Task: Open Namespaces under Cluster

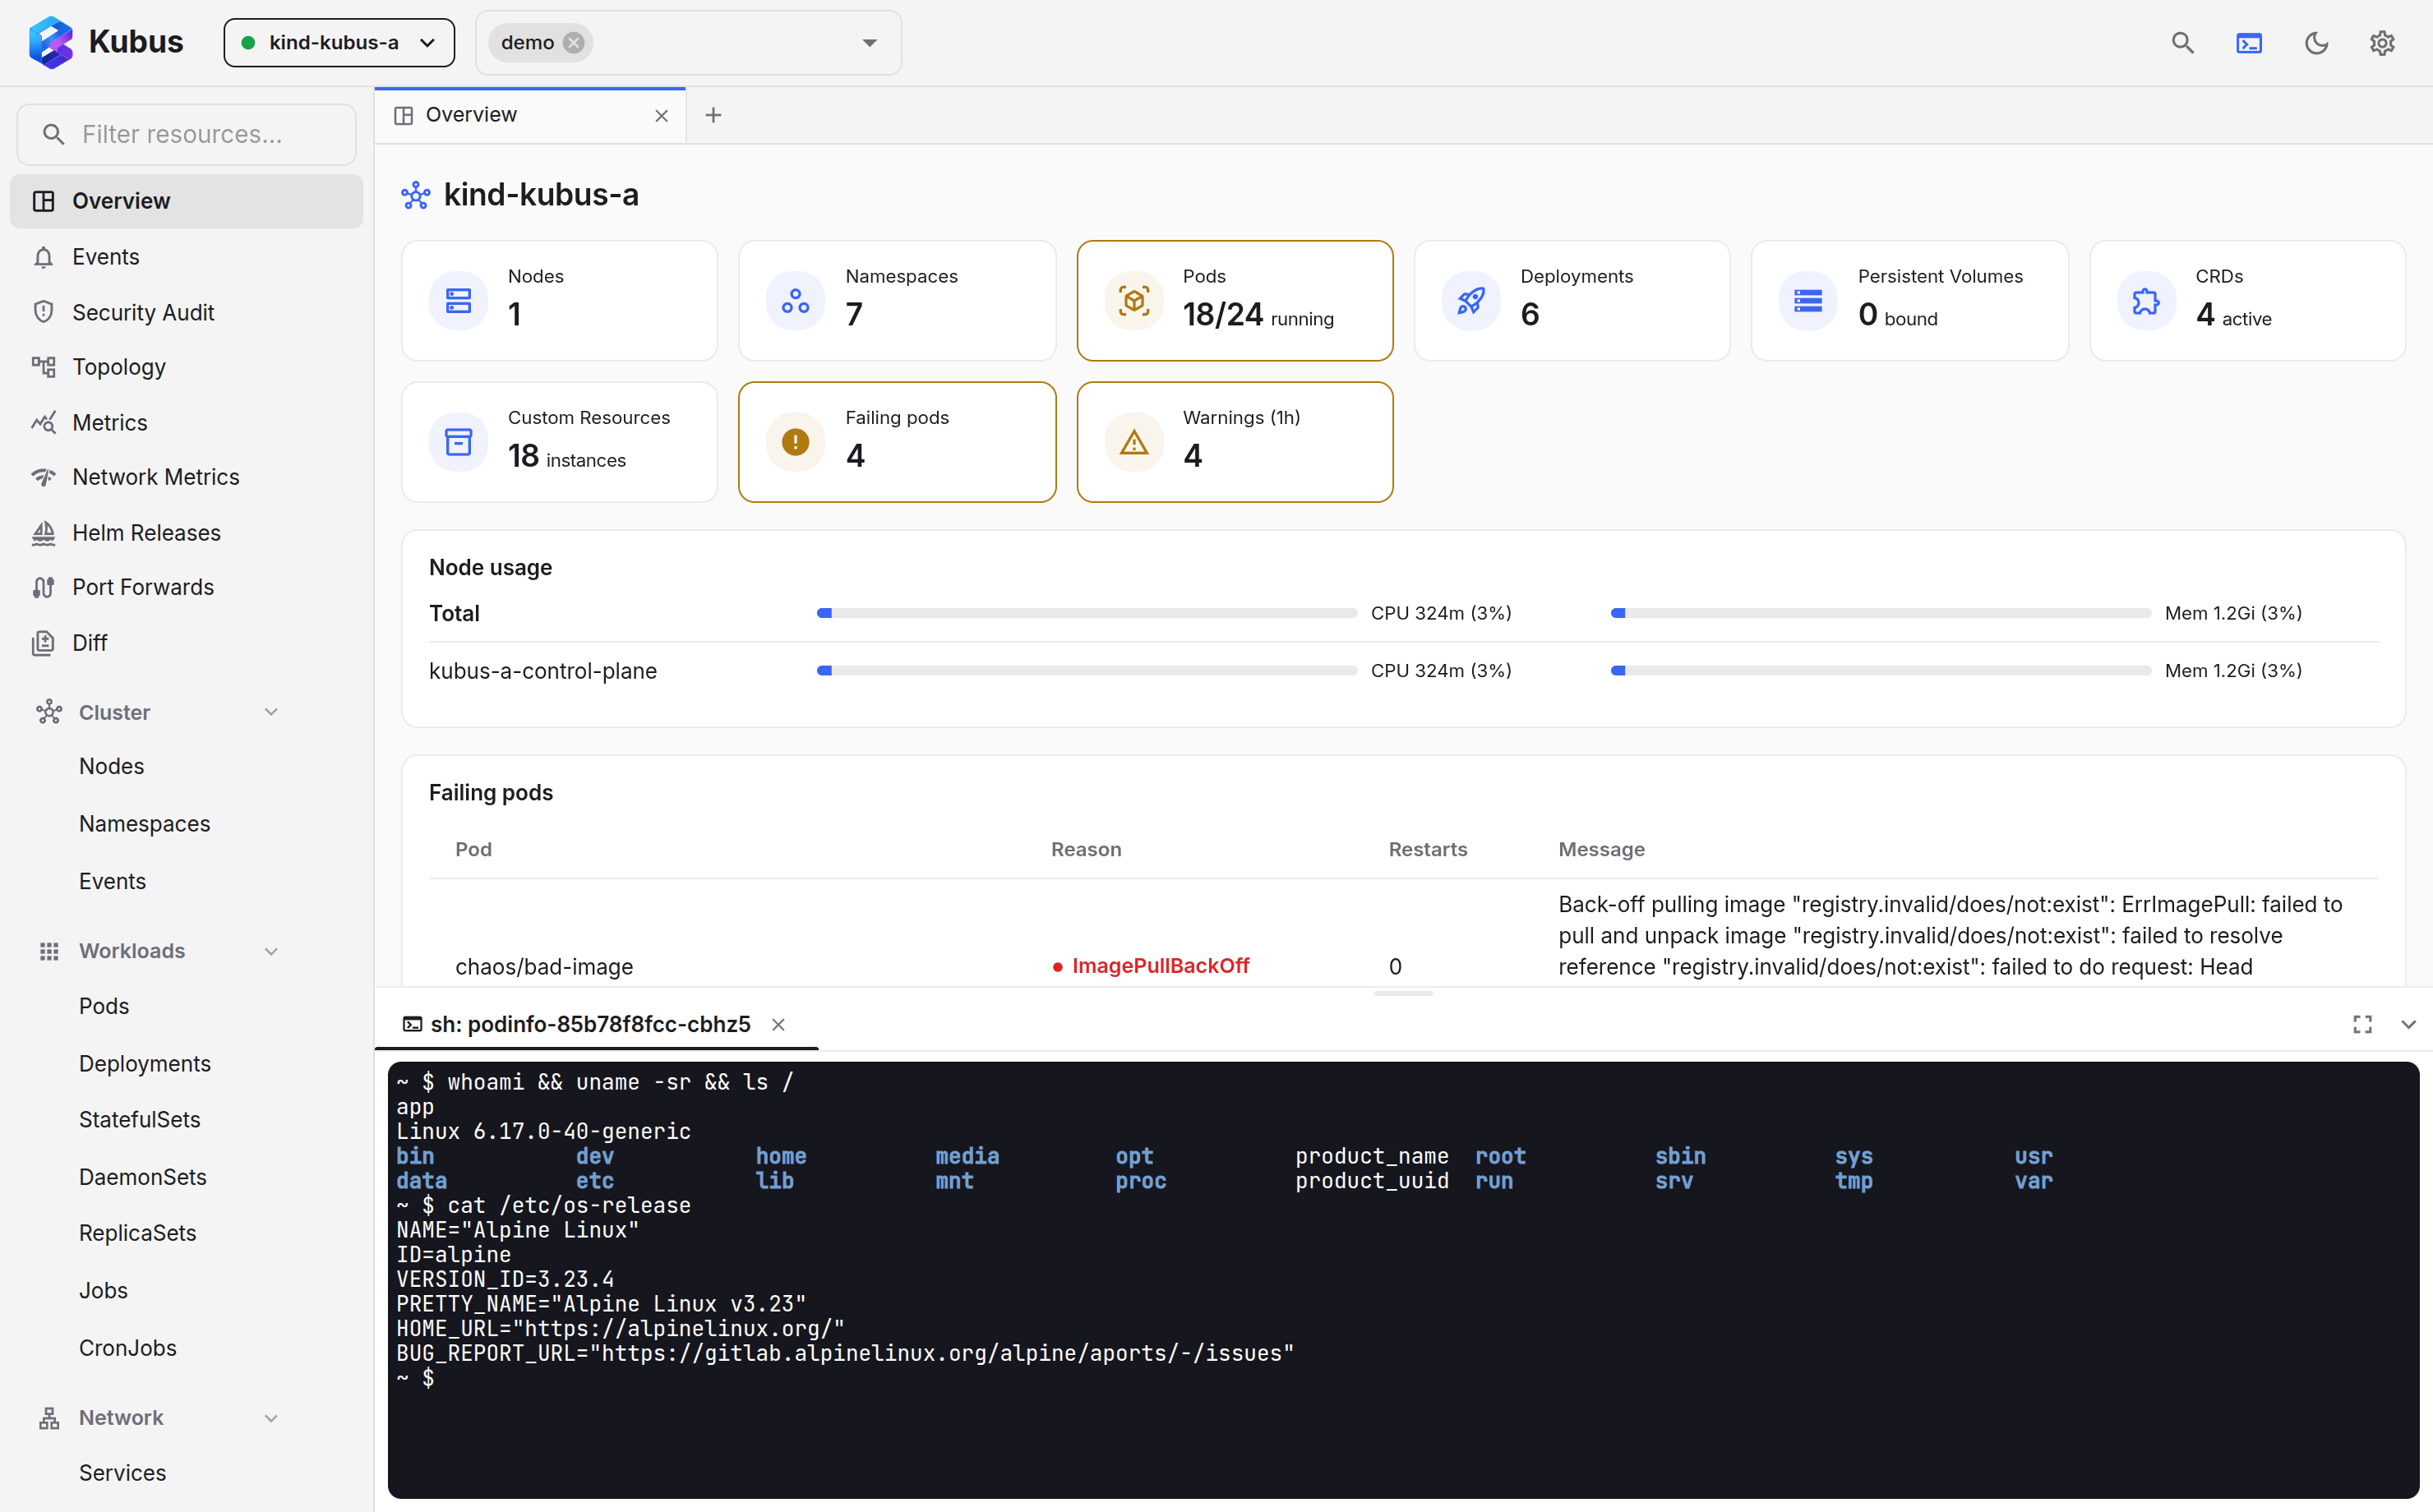Action: pyautogui.click(x=145, y=824)
